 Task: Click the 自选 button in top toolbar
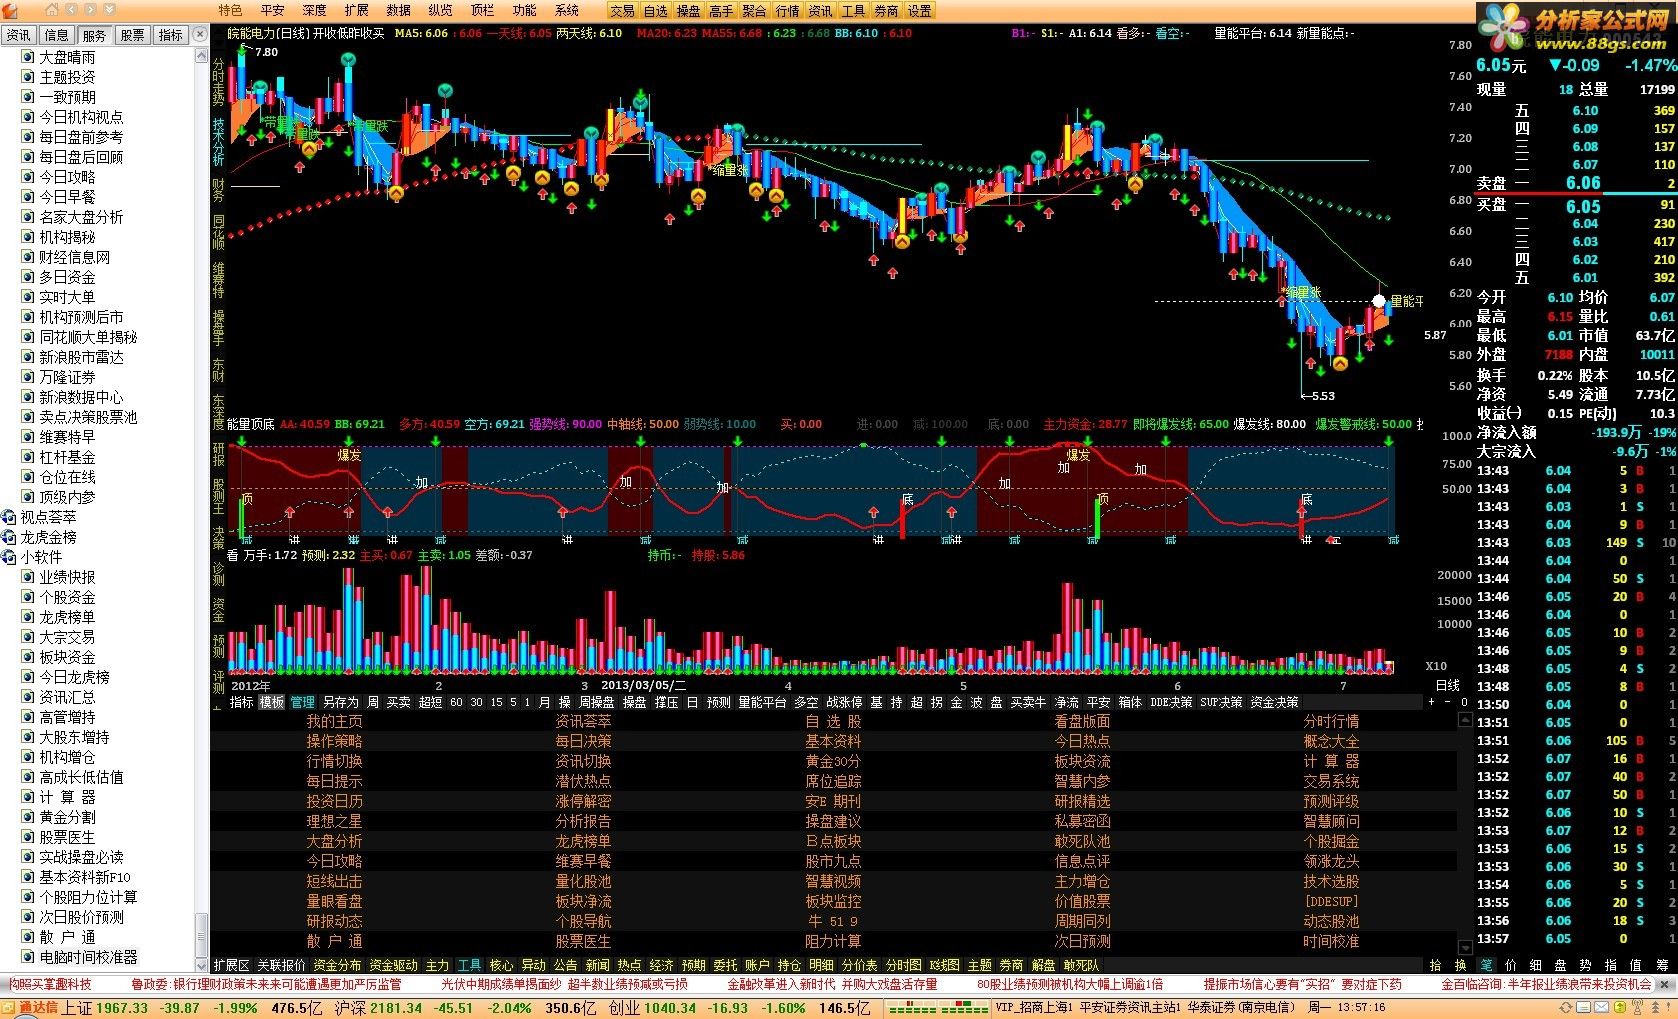click(655, 11)
